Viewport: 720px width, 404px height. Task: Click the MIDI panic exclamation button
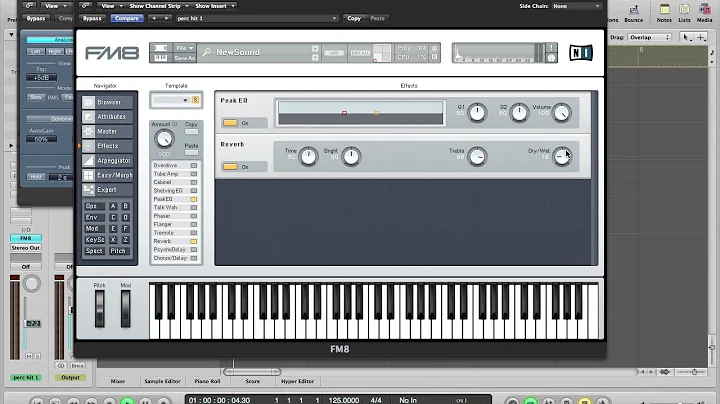pos(551,48)
